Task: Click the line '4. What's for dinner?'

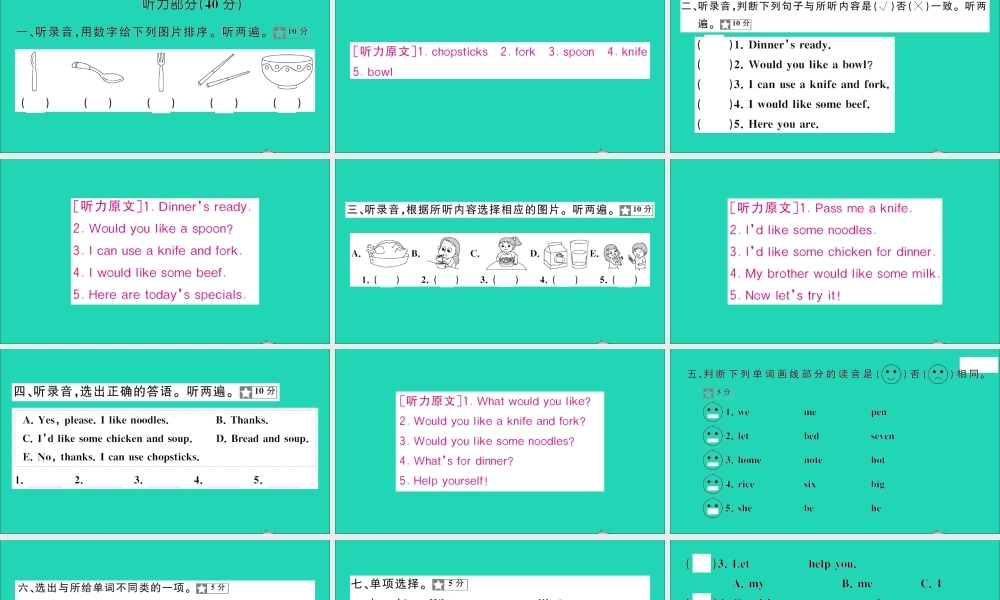Action: pyautogui.click(x=456, y=461)
